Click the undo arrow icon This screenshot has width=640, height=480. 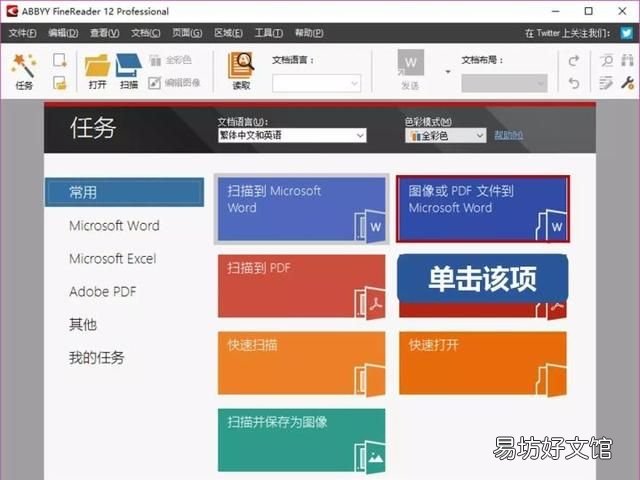point(574,83)
